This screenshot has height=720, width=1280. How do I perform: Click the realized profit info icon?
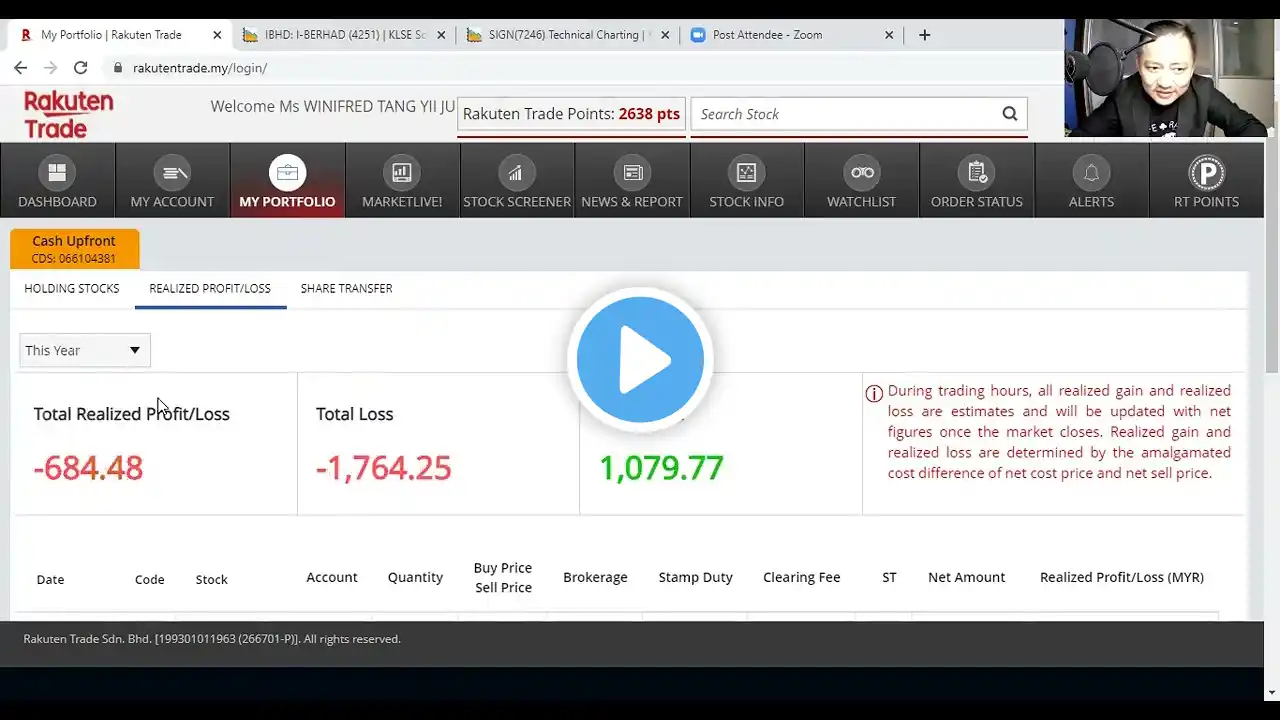pyautogui.click(x=874, y=393)
